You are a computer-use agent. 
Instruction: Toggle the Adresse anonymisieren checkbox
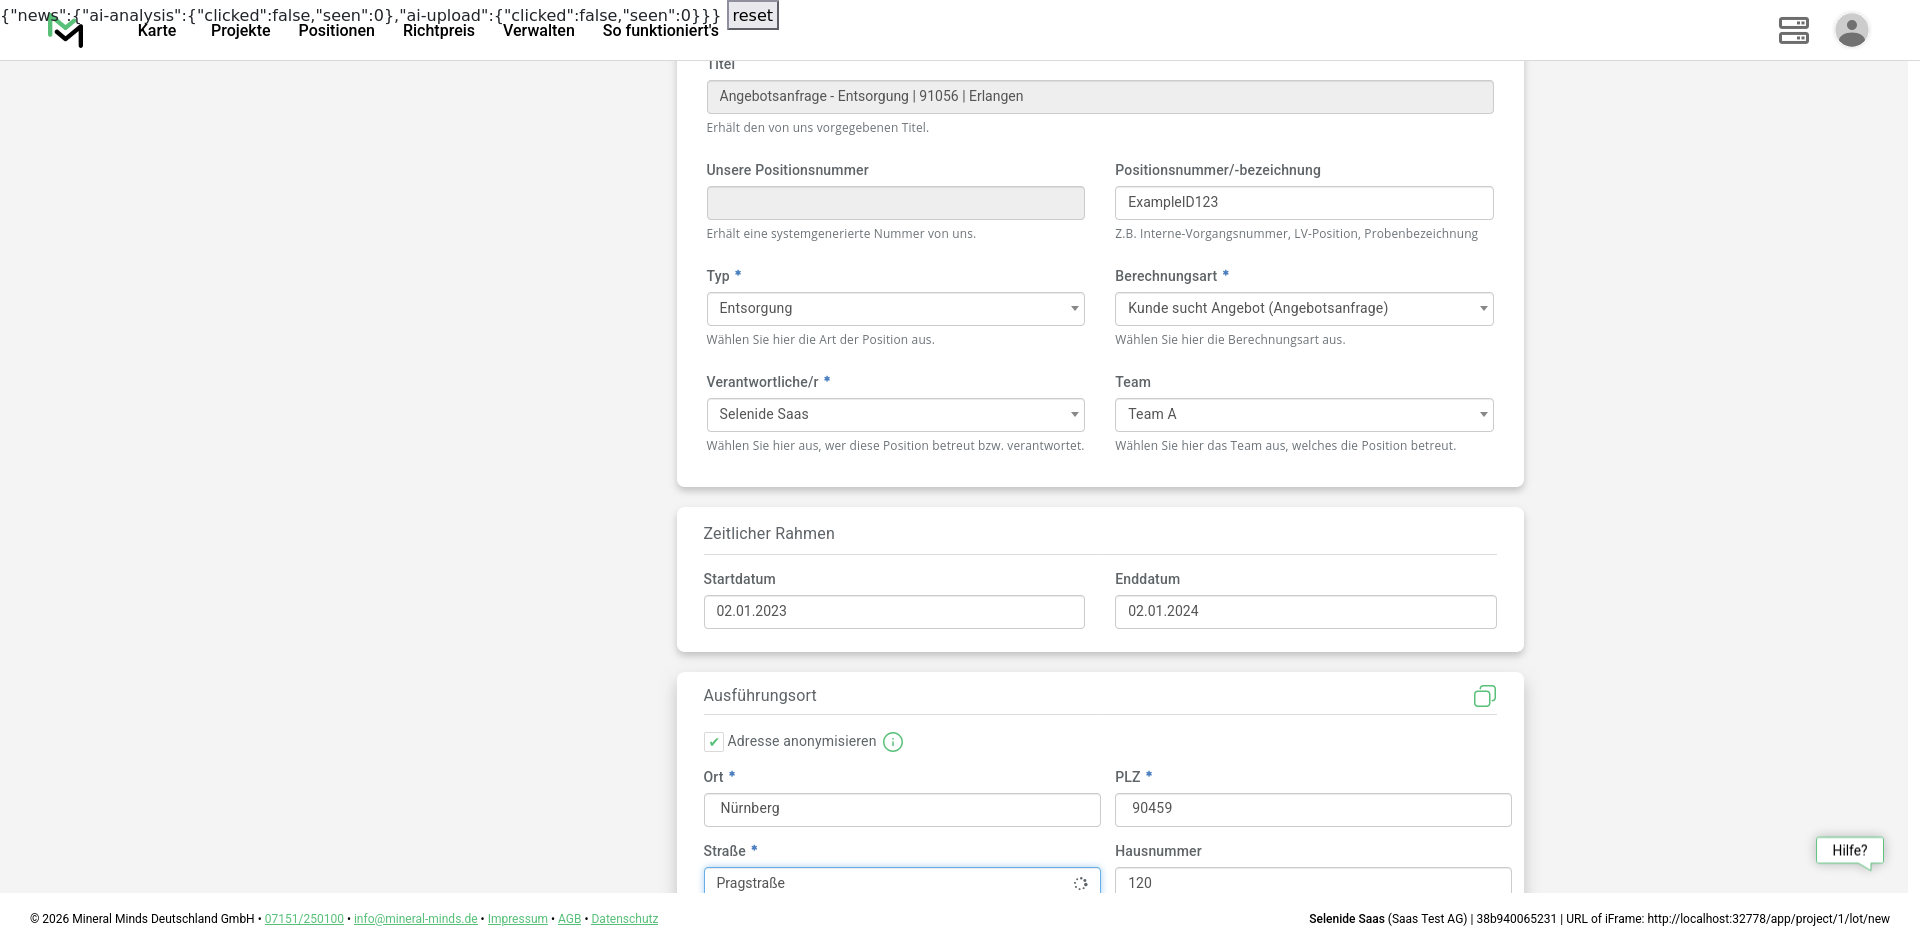pyautogui.click(x=714, y=742)
